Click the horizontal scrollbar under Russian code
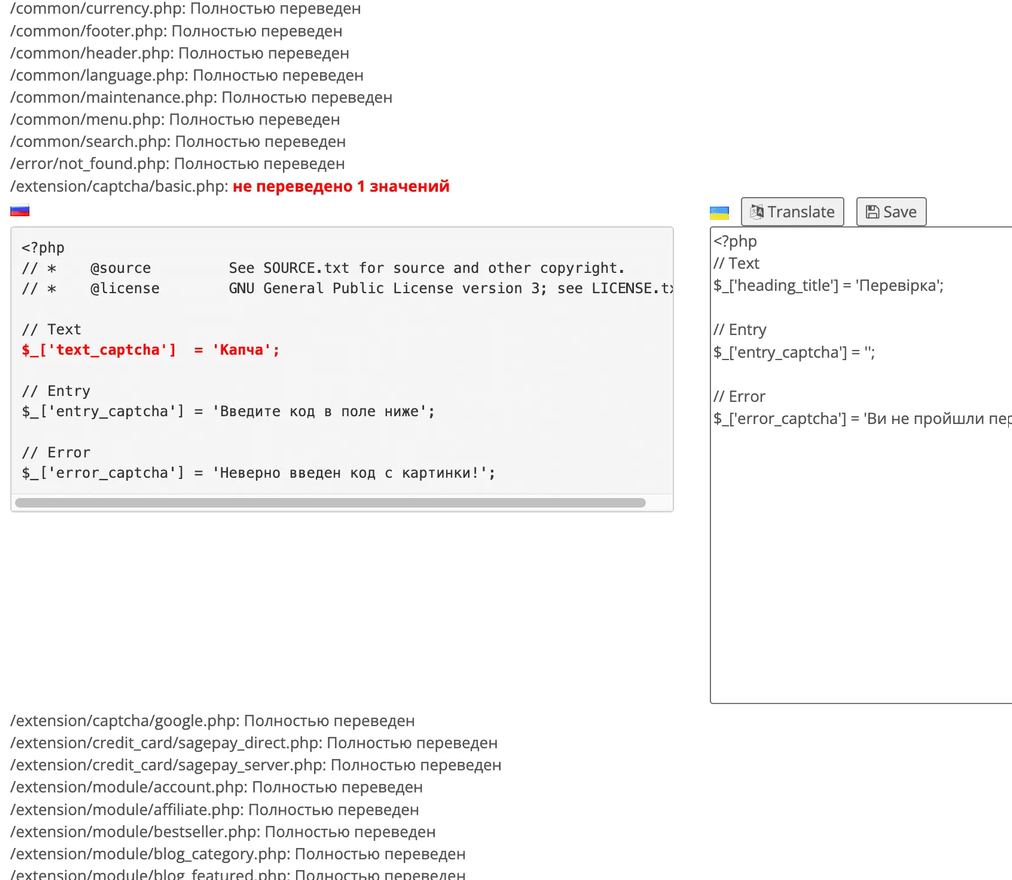 click(330, 502)
